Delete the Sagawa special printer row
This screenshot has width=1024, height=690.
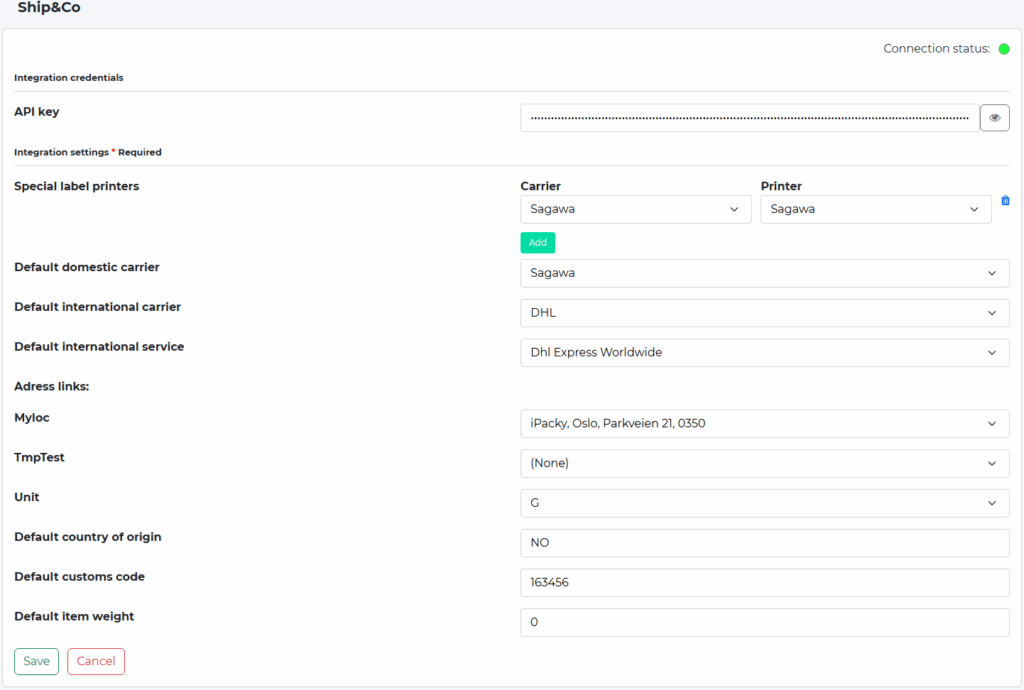click(x=1005, y=200)
